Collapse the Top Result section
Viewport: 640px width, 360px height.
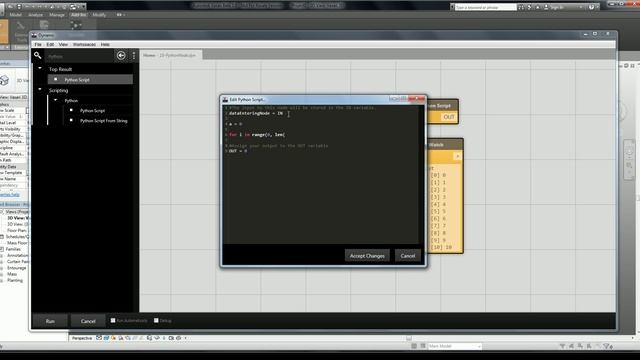(x=40, y=68)
